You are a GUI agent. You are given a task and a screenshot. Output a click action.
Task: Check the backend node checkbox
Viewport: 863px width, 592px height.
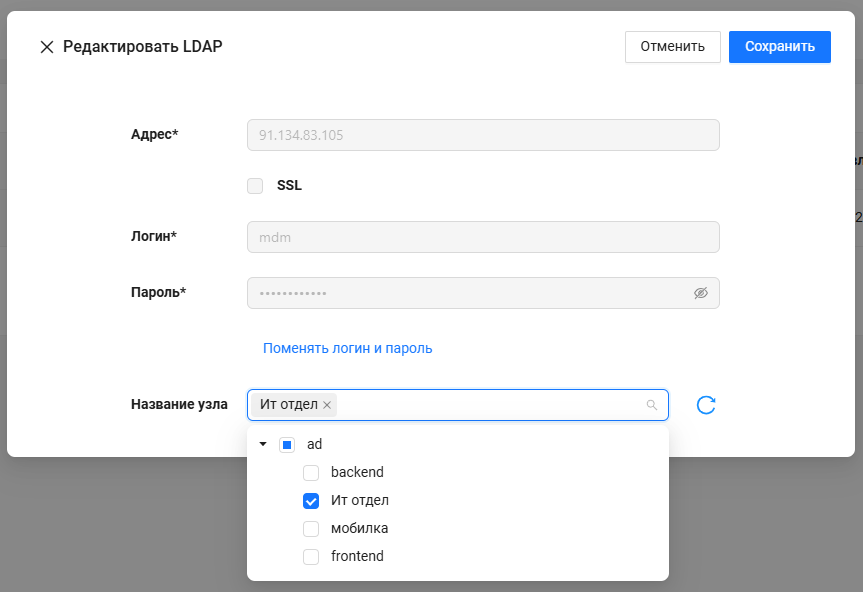[311, 472]
